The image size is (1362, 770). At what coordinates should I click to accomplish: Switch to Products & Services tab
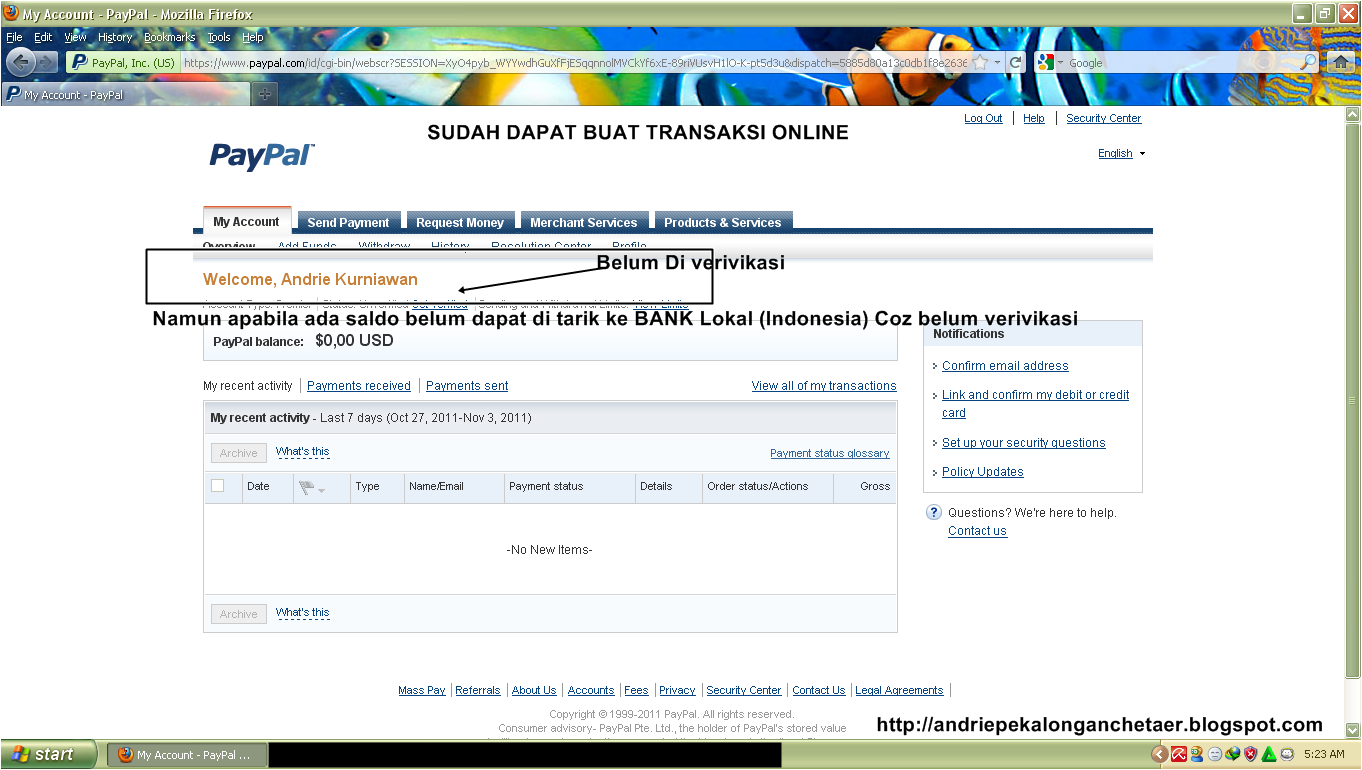(722, 222)
